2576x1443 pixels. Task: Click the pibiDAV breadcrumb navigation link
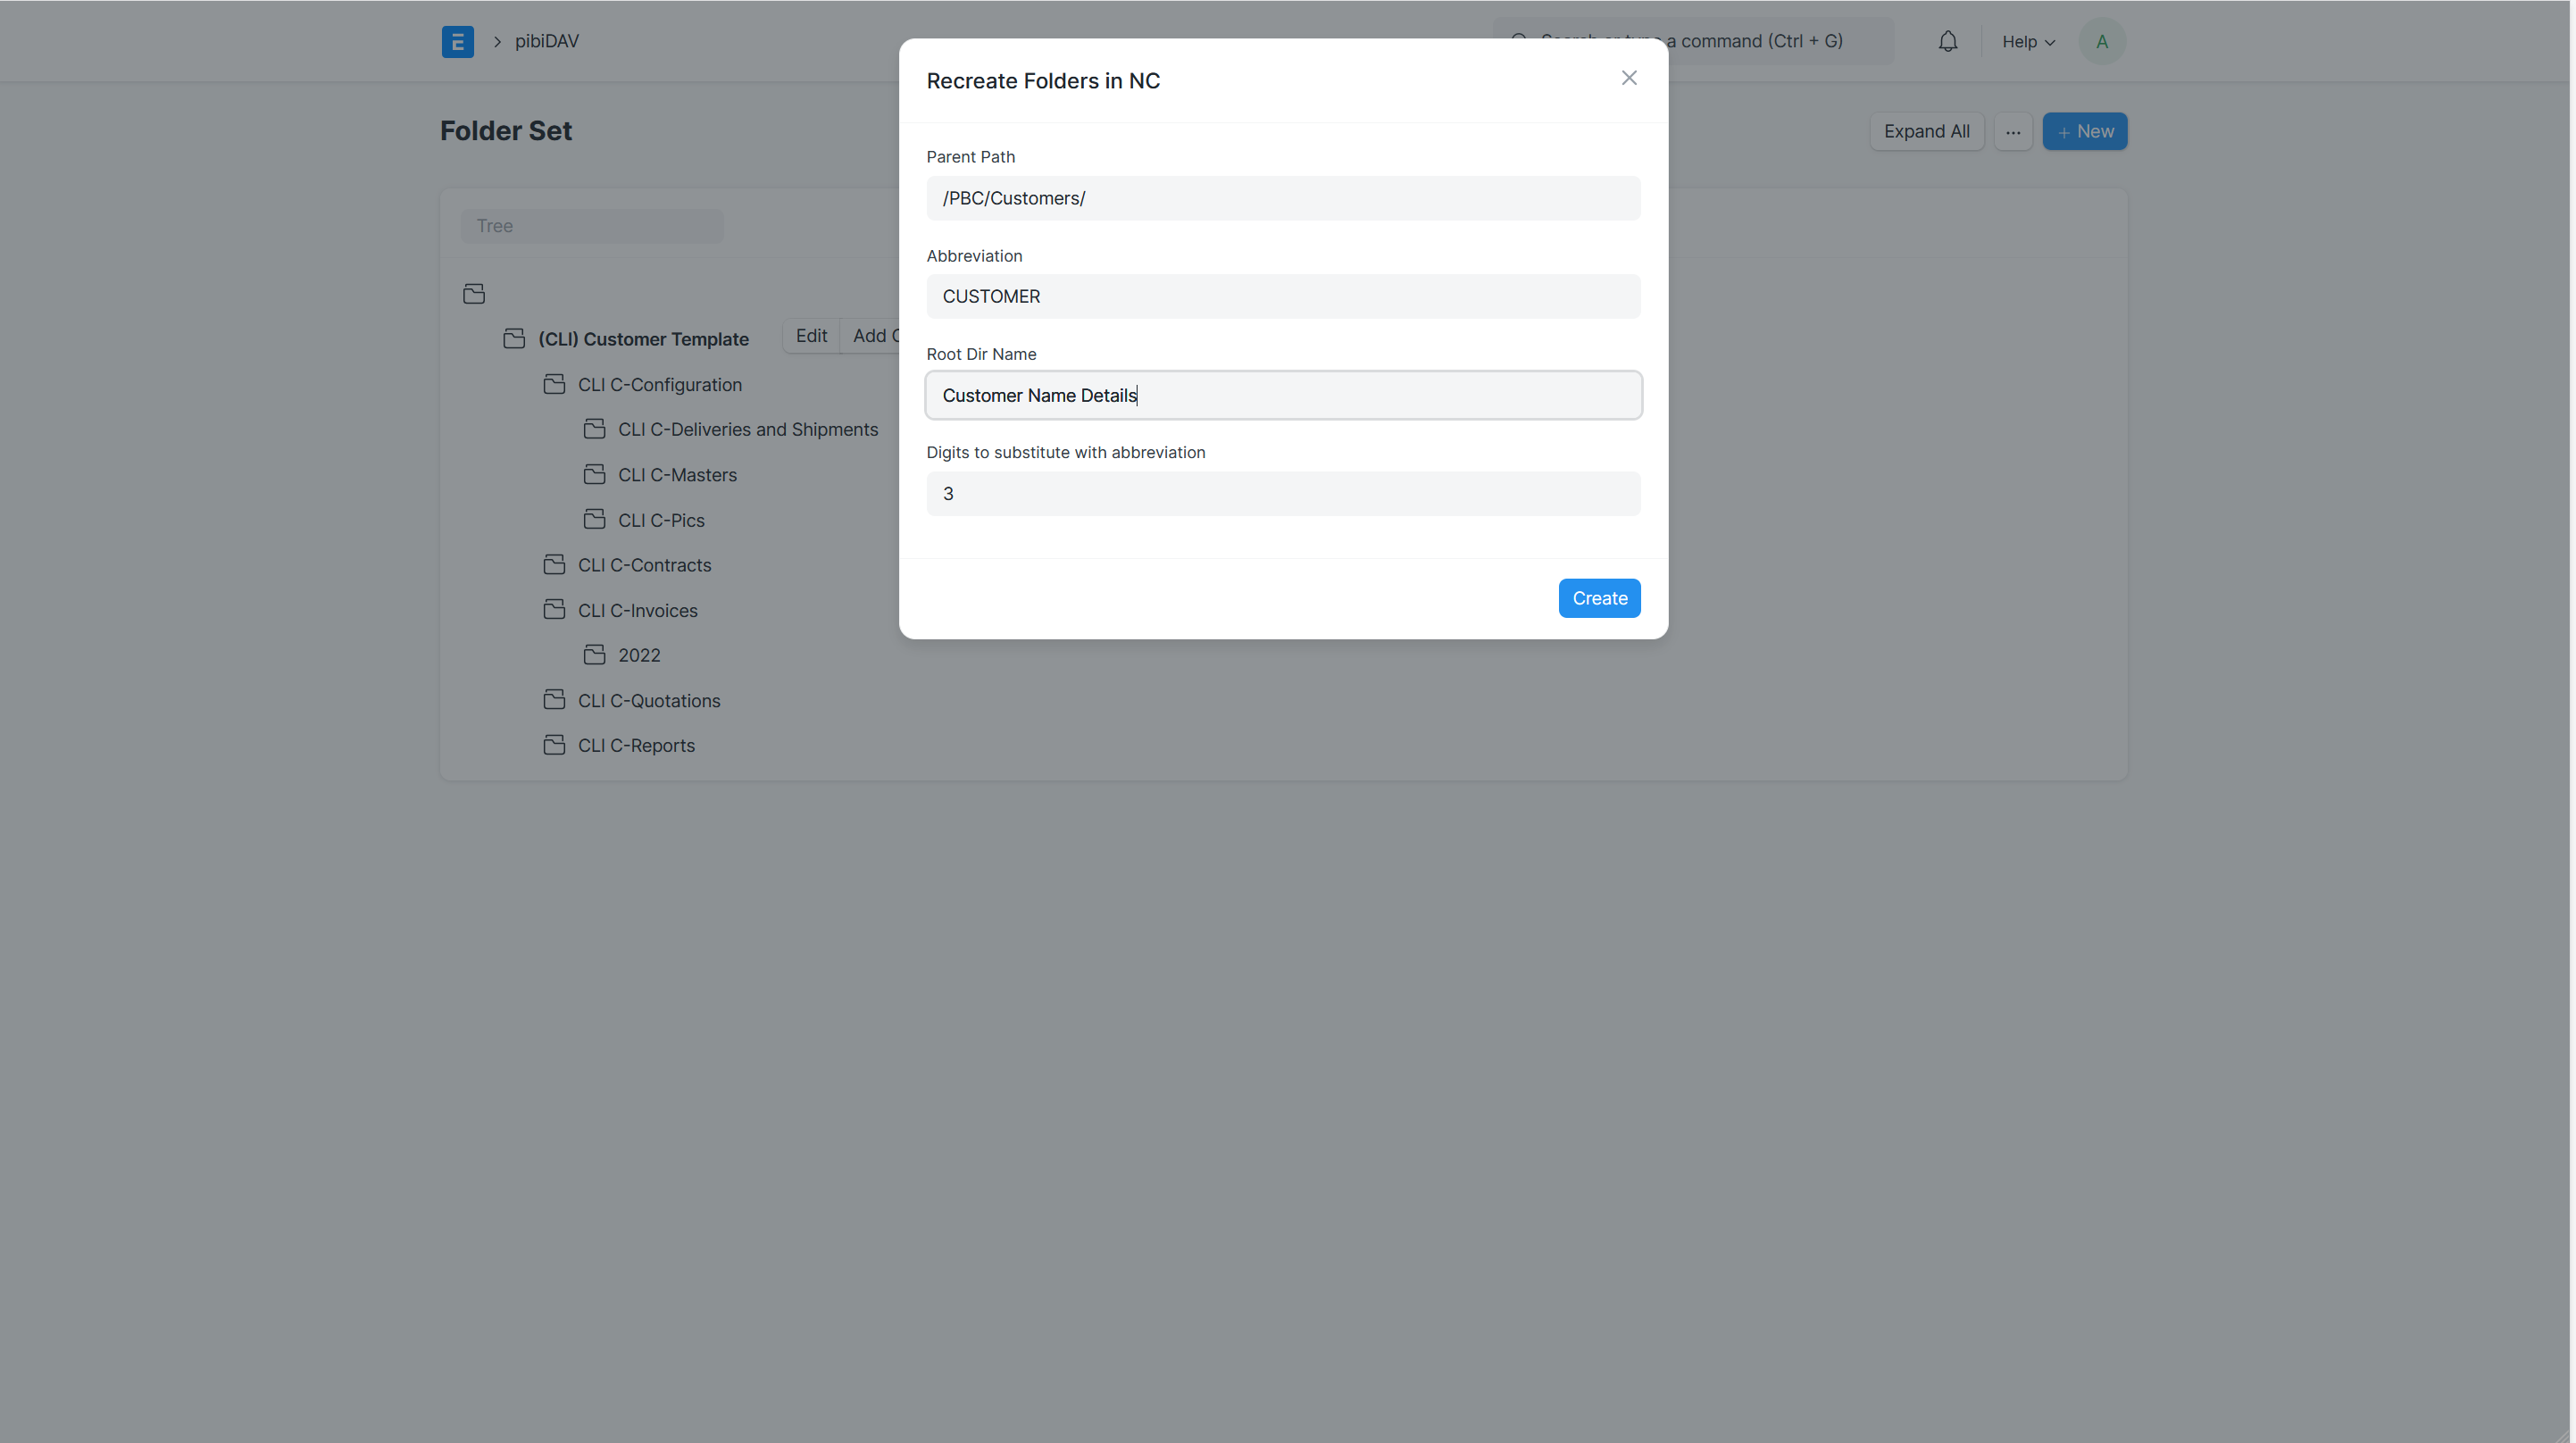tap(546, 41)
